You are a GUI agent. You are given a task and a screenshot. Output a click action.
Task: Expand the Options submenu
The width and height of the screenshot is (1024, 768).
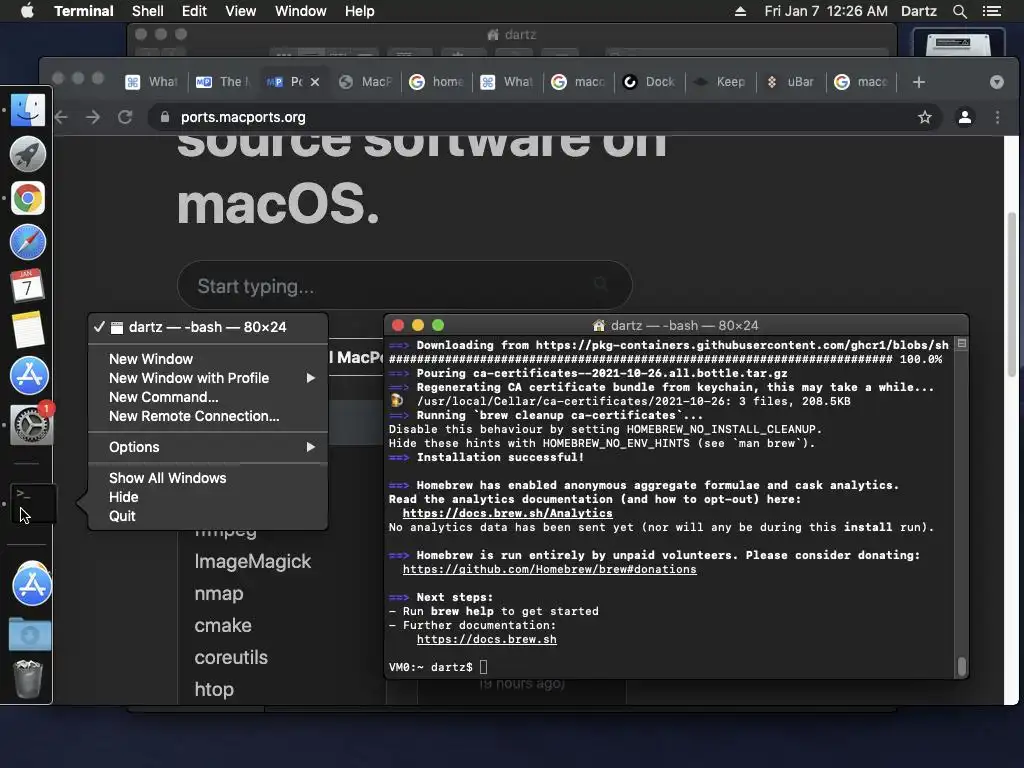coord(208,447)
